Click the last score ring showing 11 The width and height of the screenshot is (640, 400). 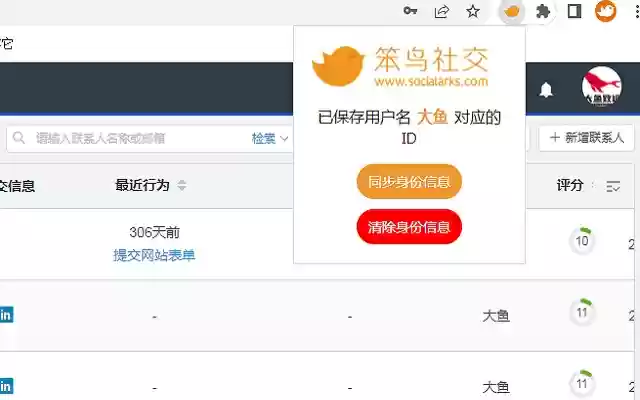click(x=582, y=384)
